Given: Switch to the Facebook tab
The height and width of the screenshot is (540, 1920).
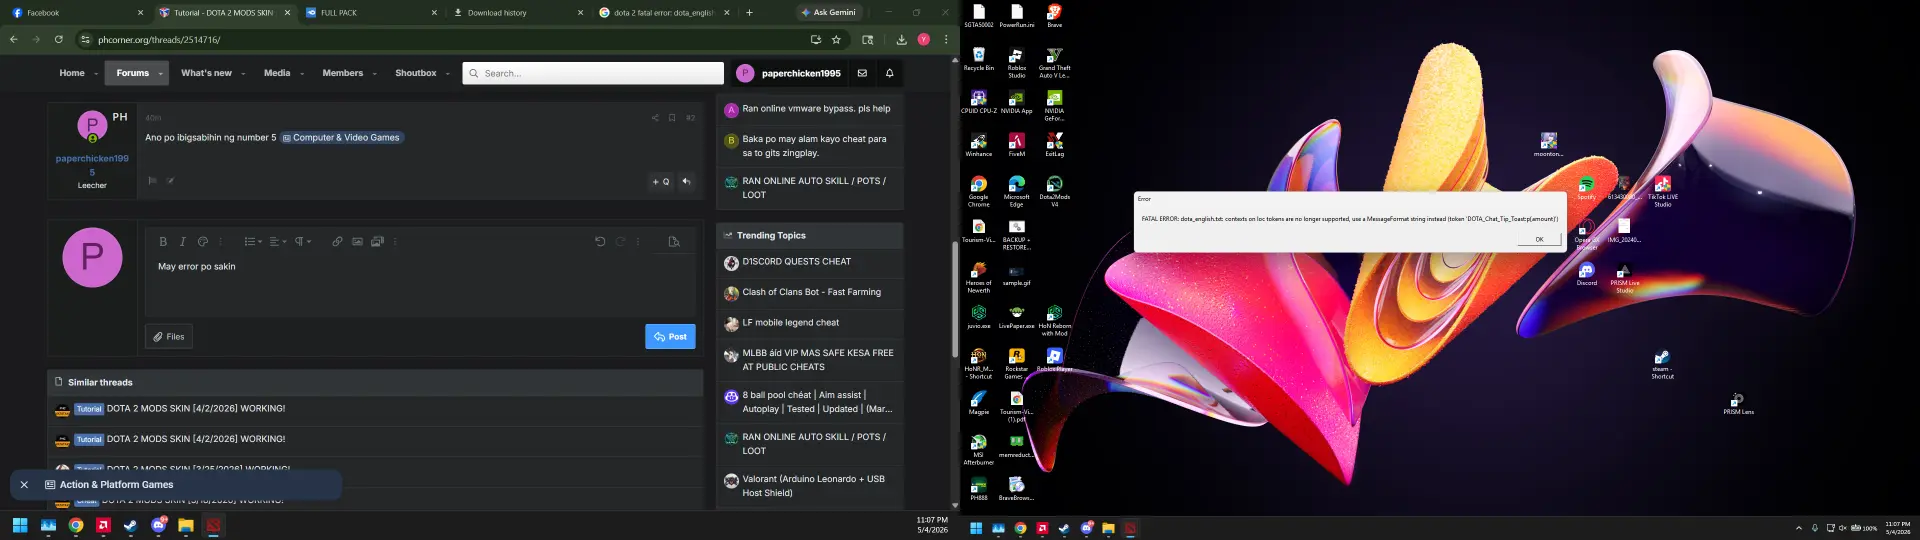Looking at the screenshot, I should pos(75,13).
